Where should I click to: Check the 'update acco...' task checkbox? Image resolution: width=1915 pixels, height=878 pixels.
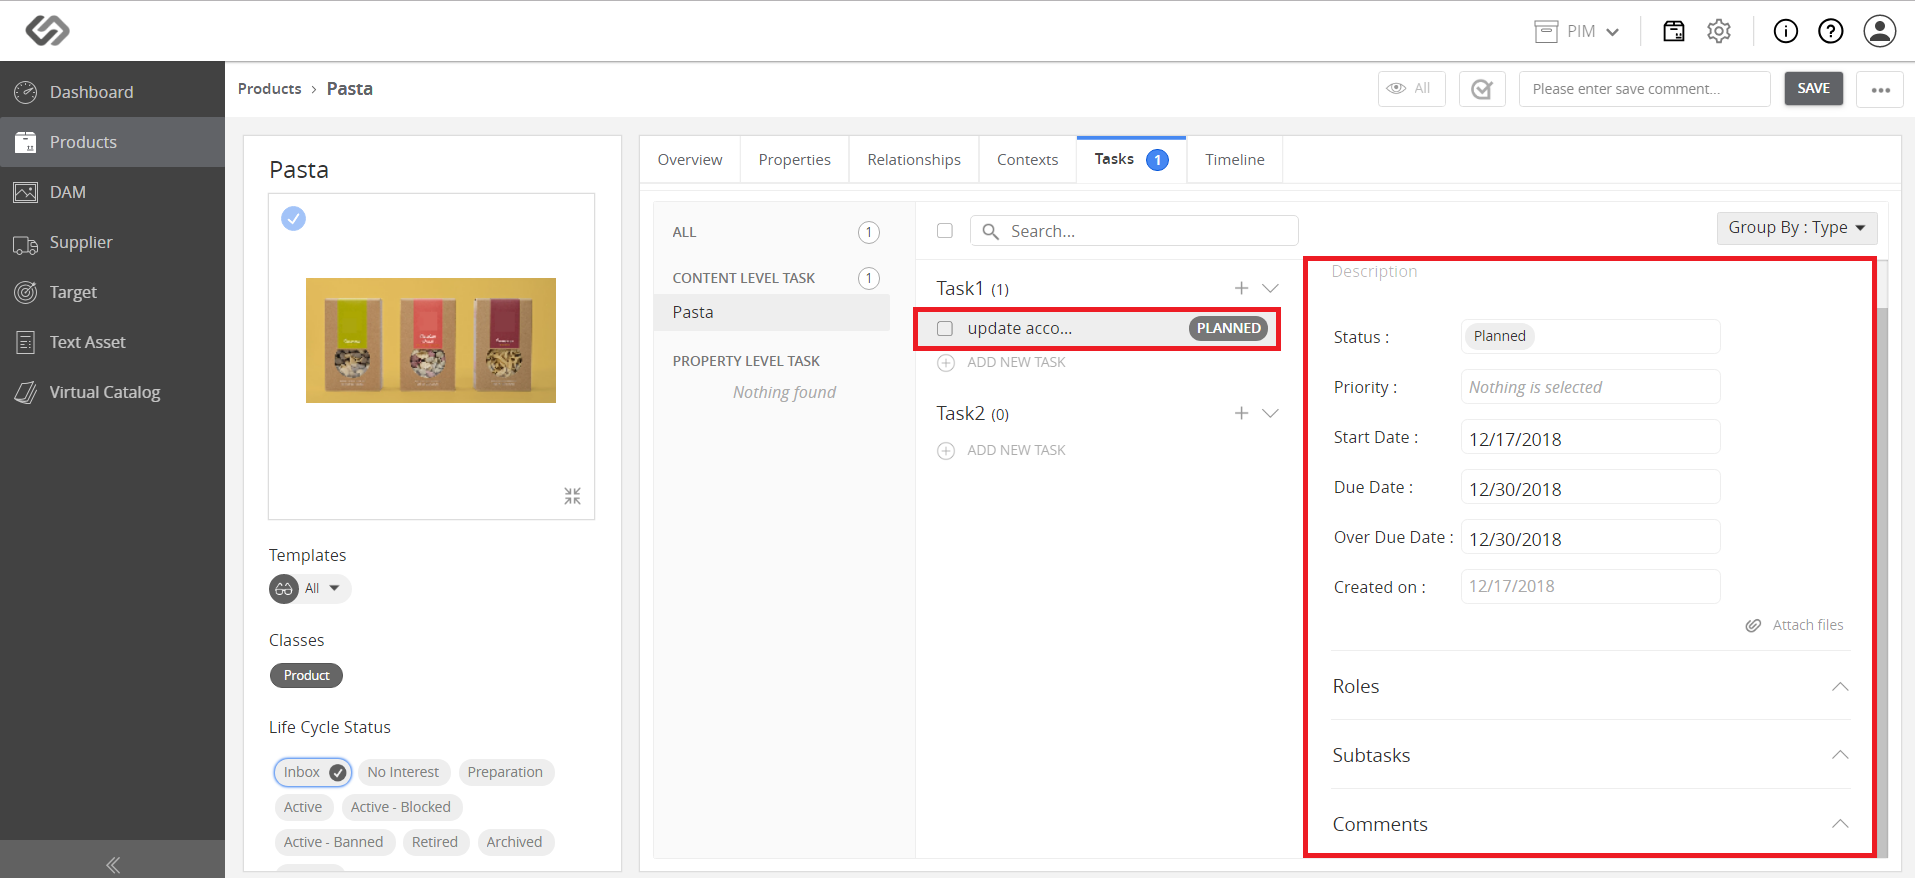click(x=944, y=328)
